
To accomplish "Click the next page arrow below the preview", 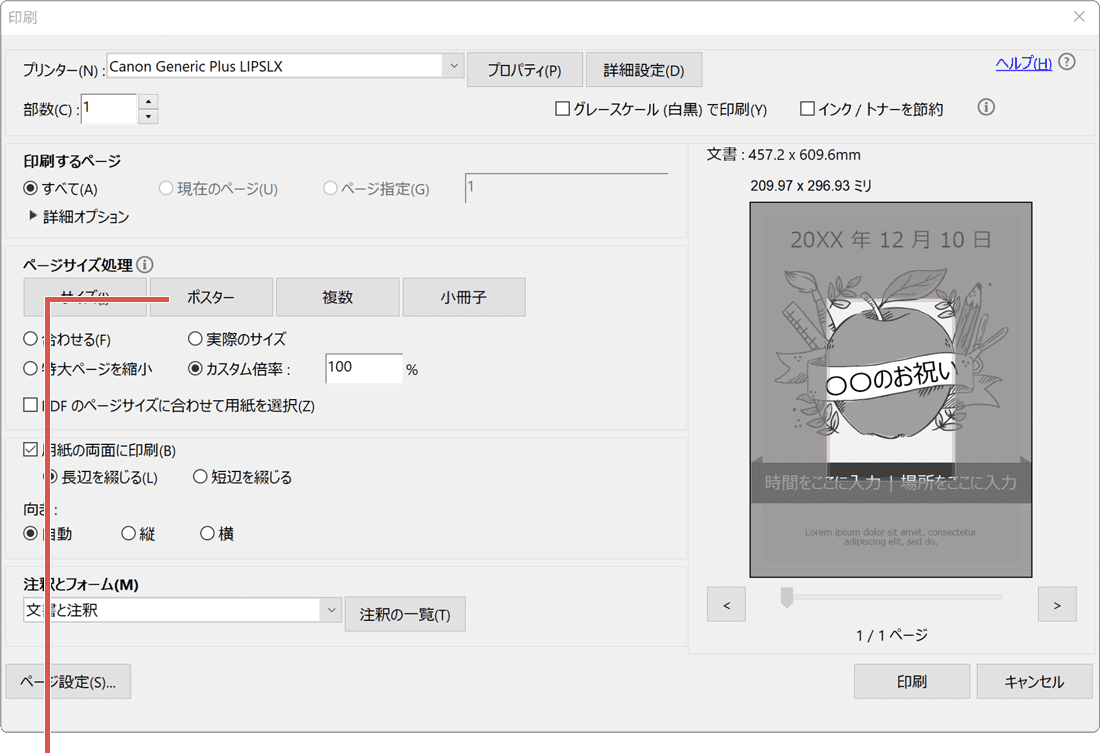I will coord(1057,604).
